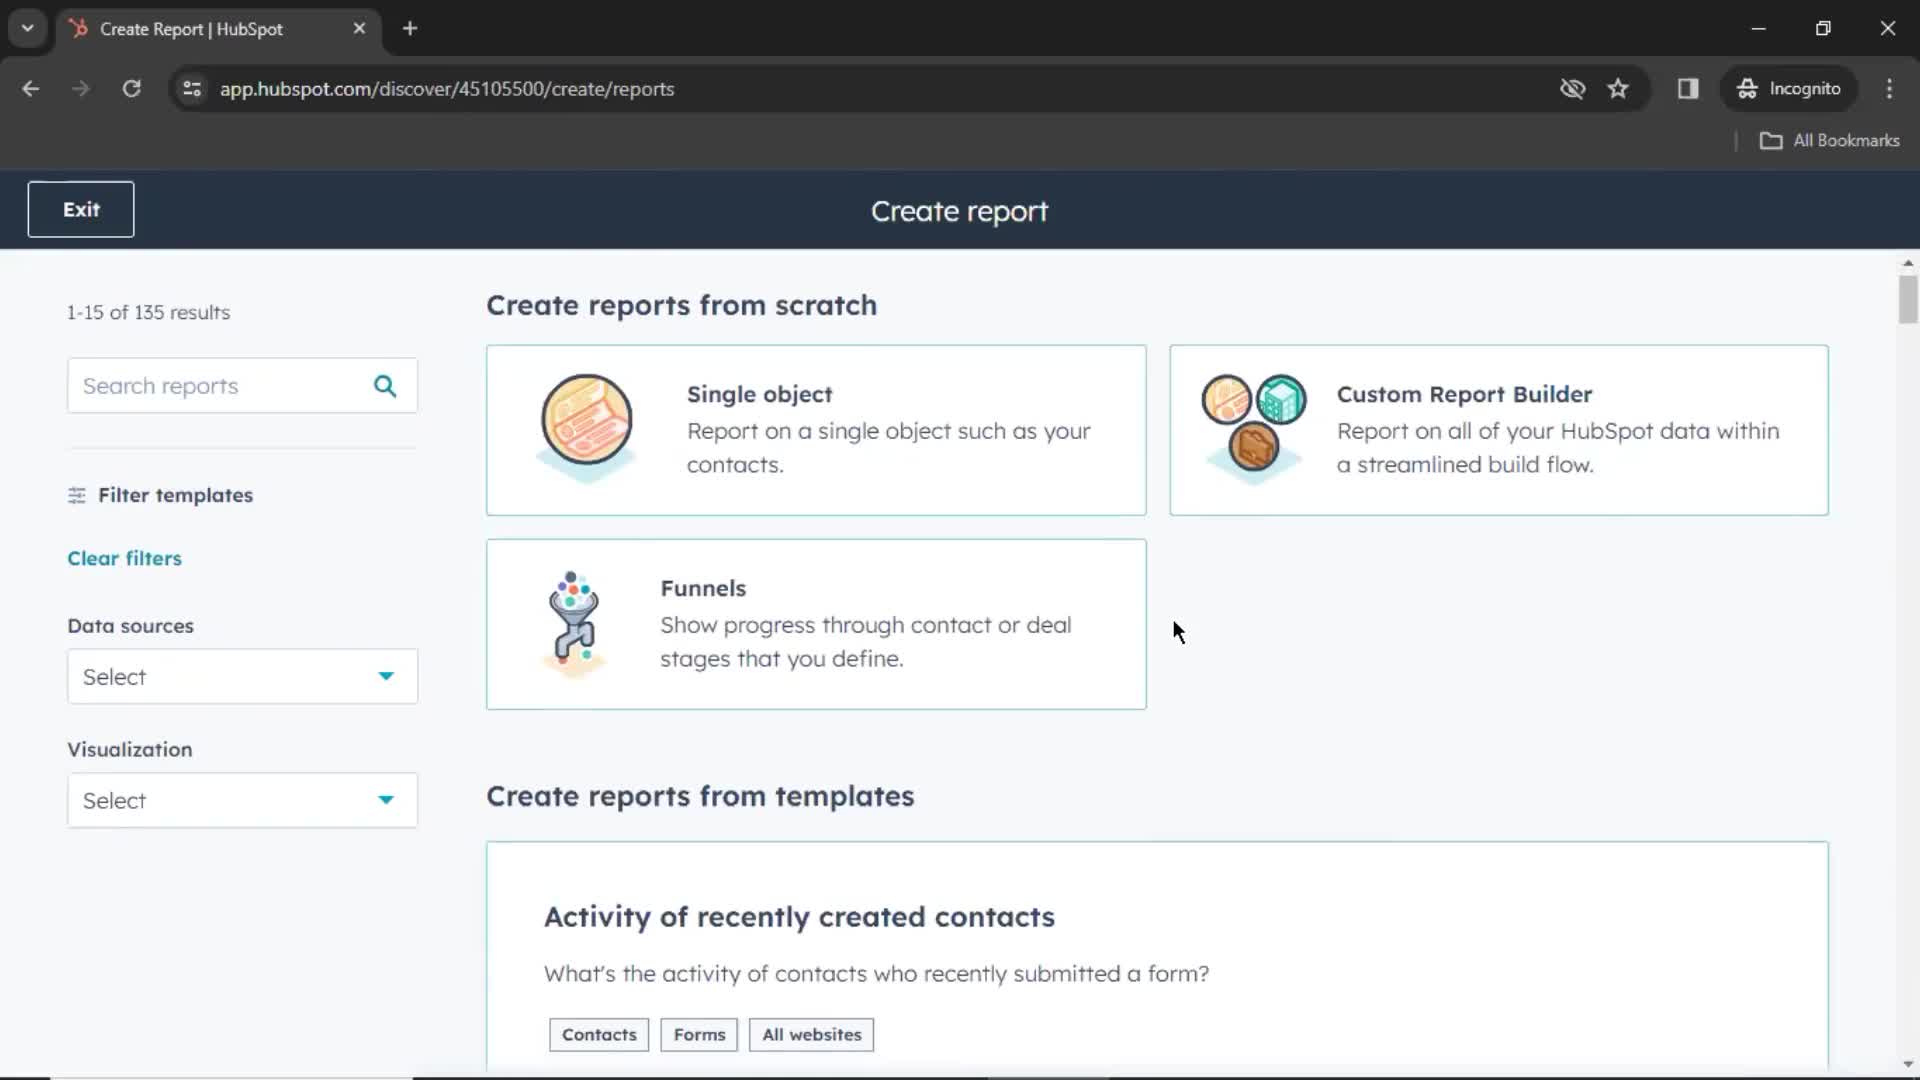
Task: Click the Funnels faucet illustration icon
Action: 573,624
